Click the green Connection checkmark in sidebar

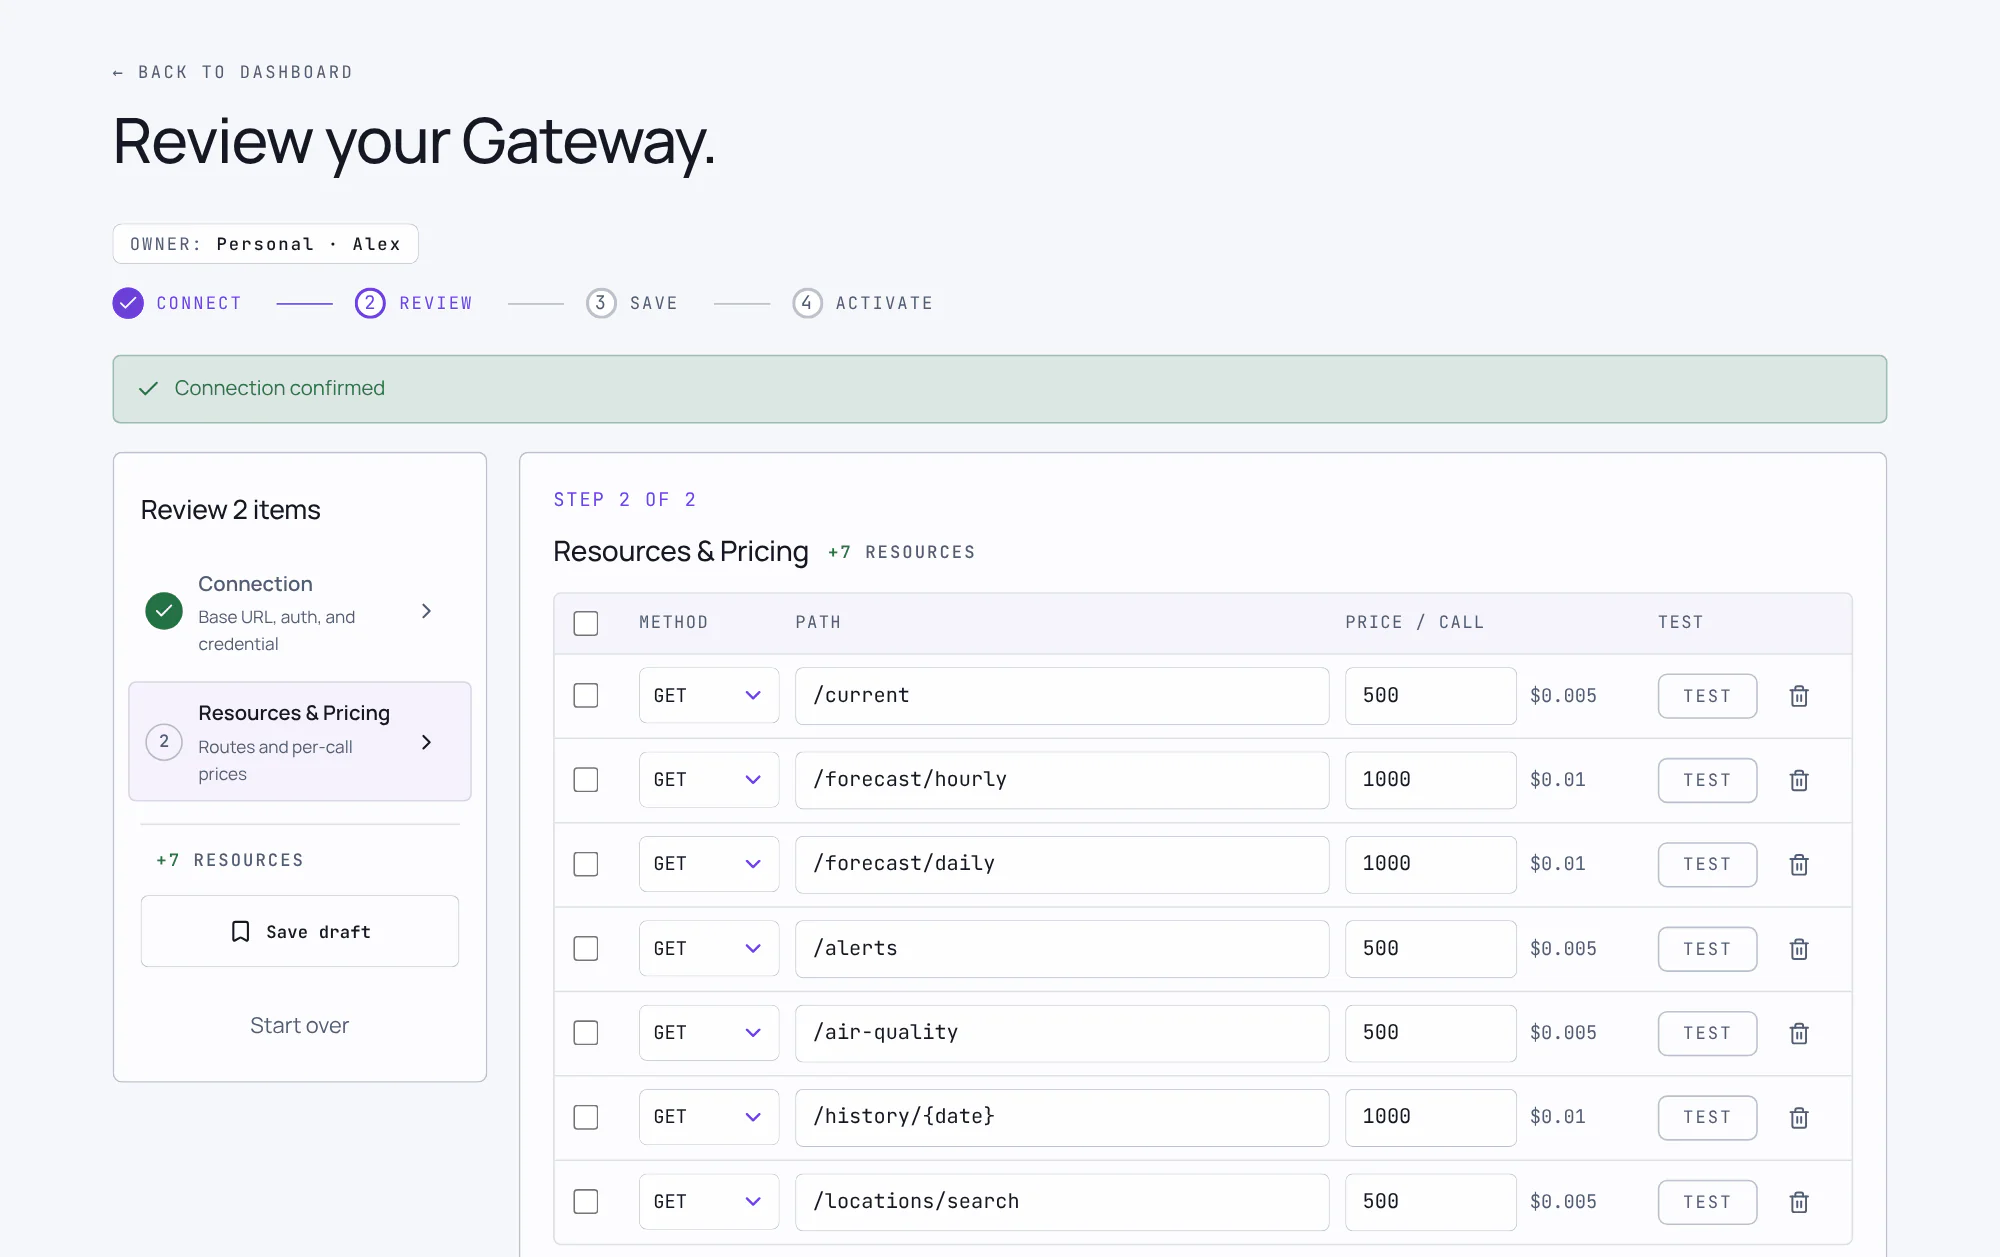pyautogui.click(x=164, y=611)
